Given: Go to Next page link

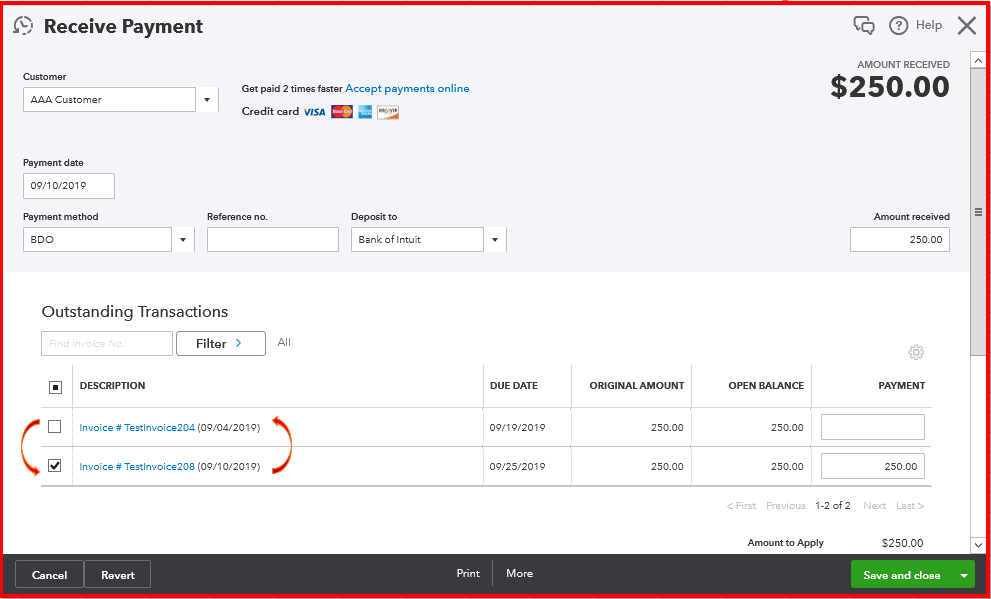Looking at the screenshot, I should 875,506.
